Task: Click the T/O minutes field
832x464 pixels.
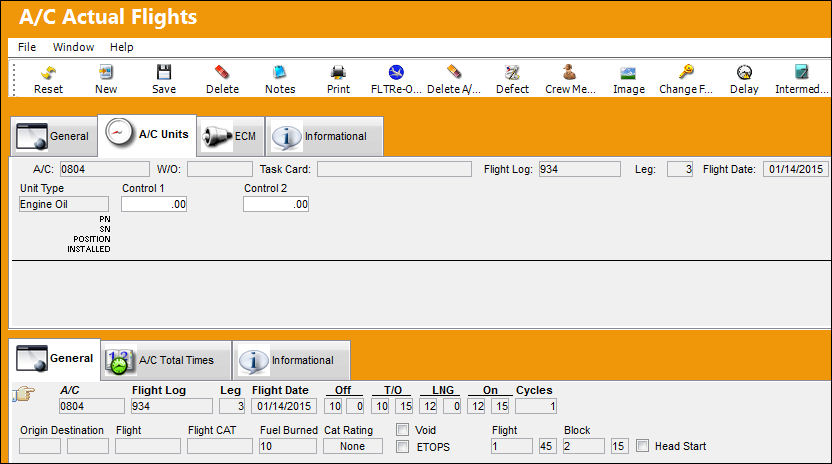Action: [x=404, y=406]
